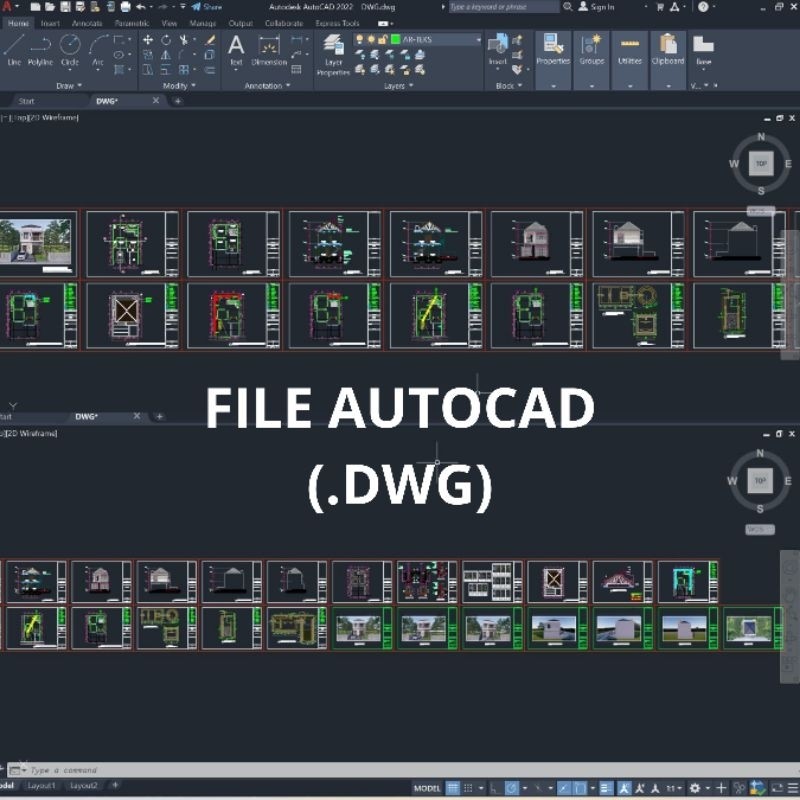The width and height of the screenshot is (800, 800).
Task: Click the customization hamburger icon in status bar
Action: (792, 788)
